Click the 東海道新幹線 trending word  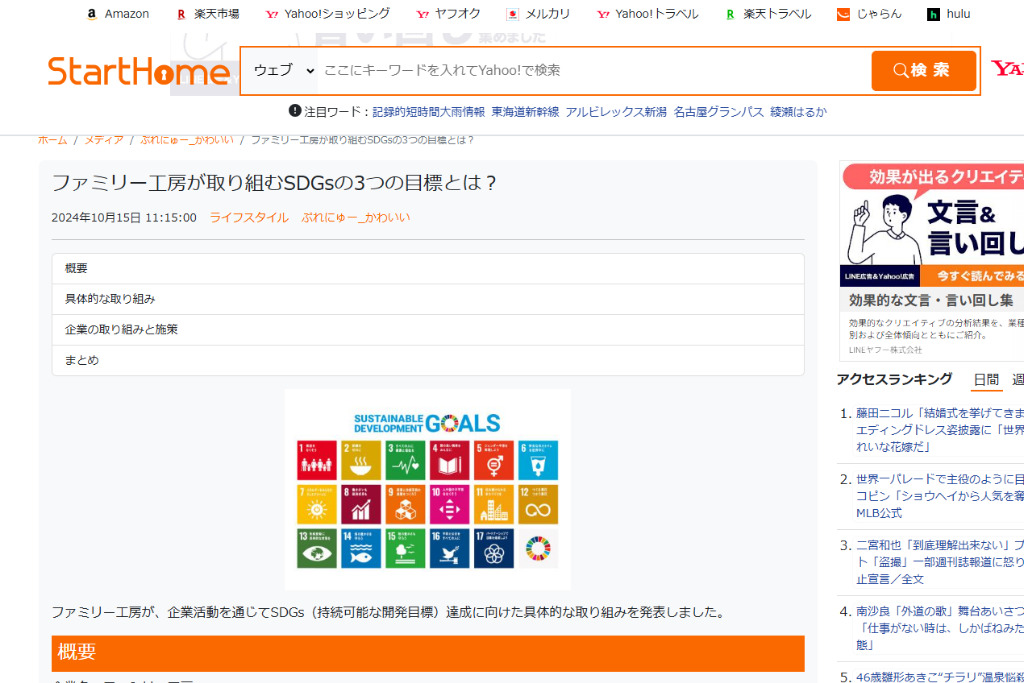[x=525, y=112]
